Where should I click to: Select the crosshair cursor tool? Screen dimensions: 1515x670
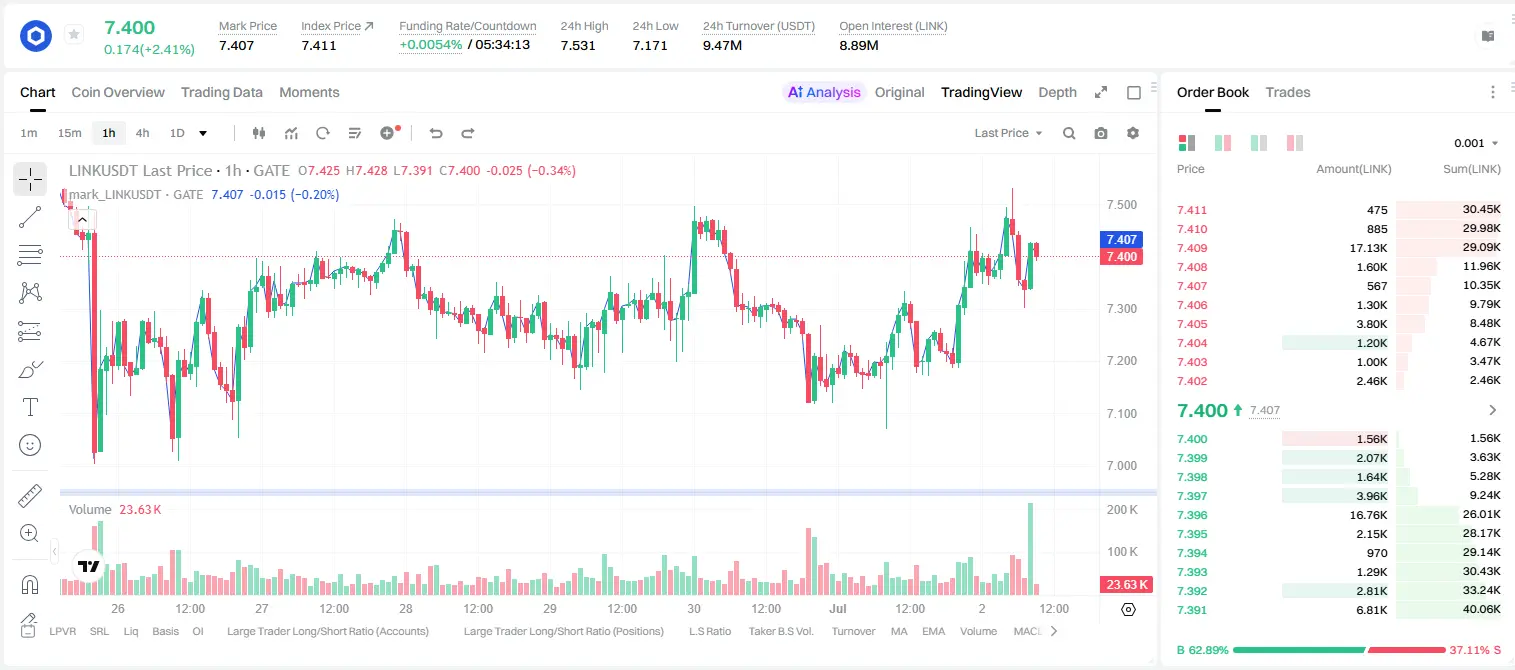click(x=30, y=180)
